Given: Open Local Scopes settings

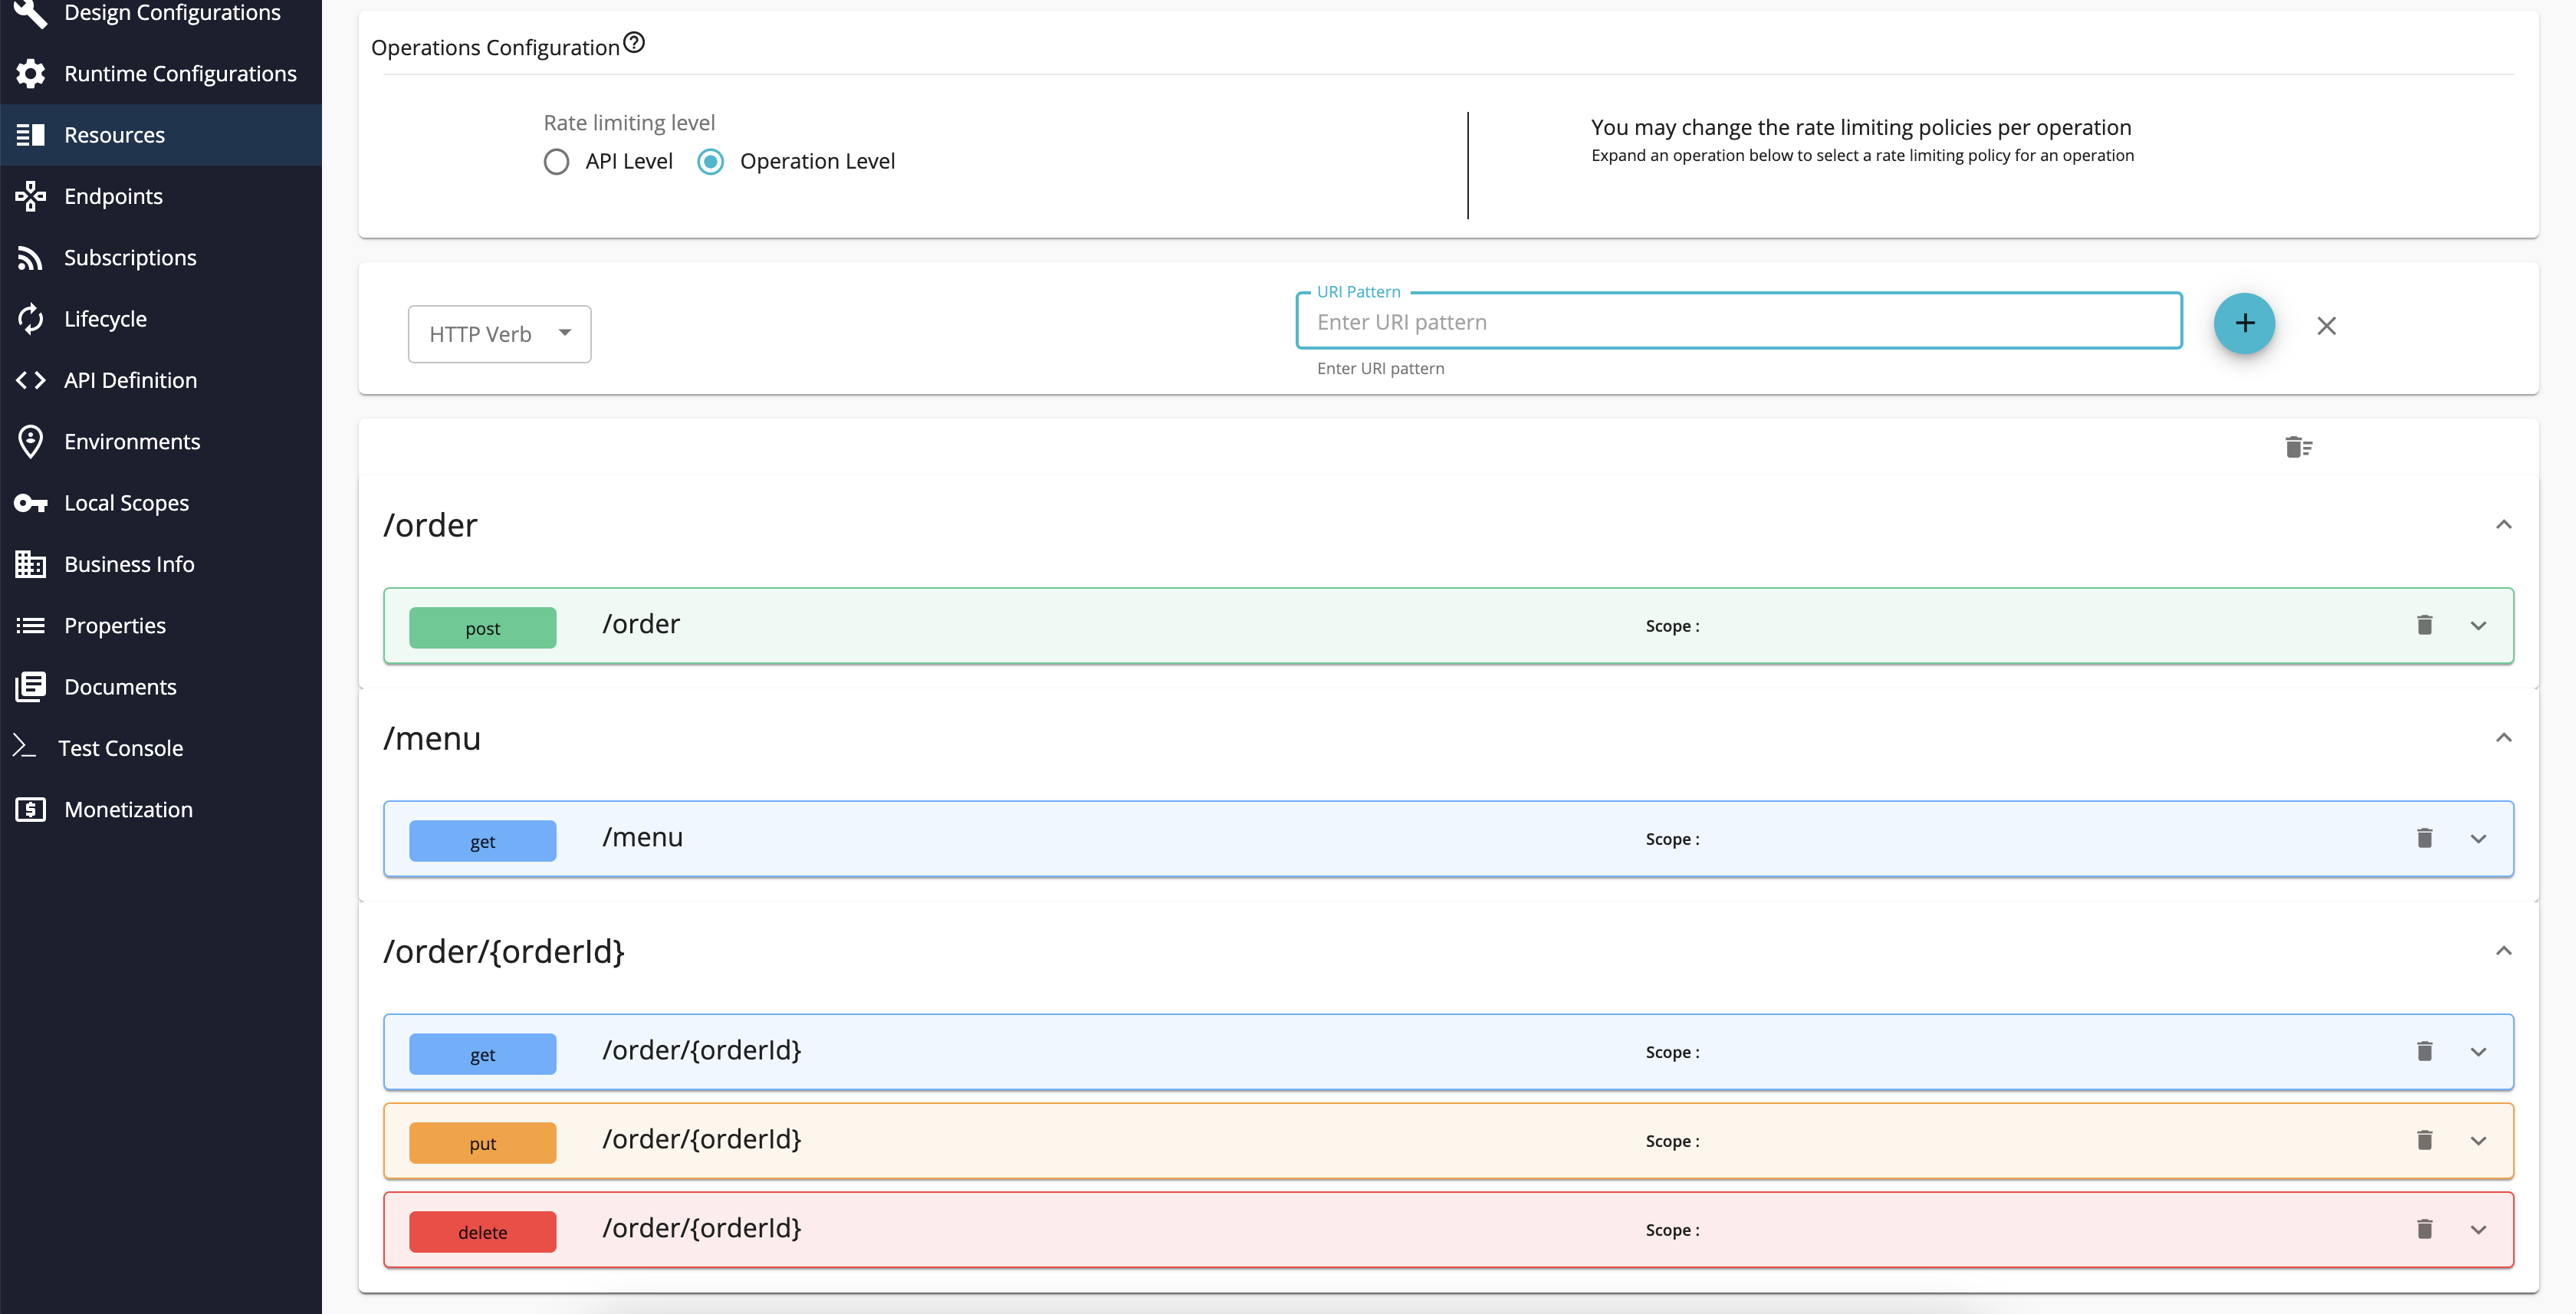Looking at the screenshot, I should tap(126, 503).
